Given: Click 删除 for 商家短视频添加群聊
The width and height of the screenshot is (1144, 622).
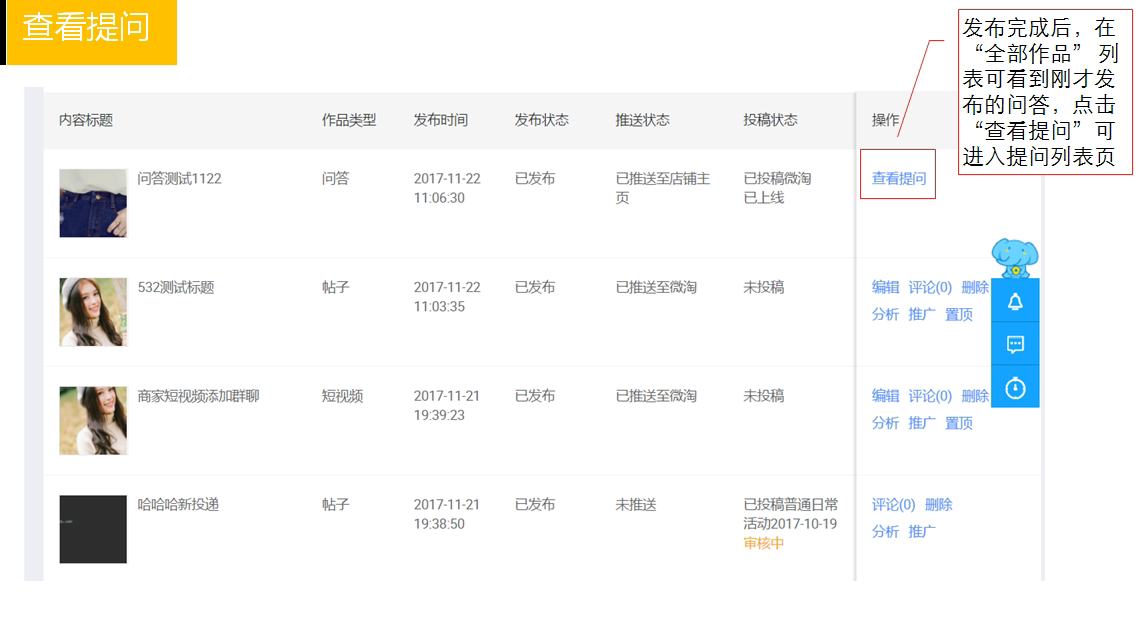Looking at the screenshot, I should point(975,396).
